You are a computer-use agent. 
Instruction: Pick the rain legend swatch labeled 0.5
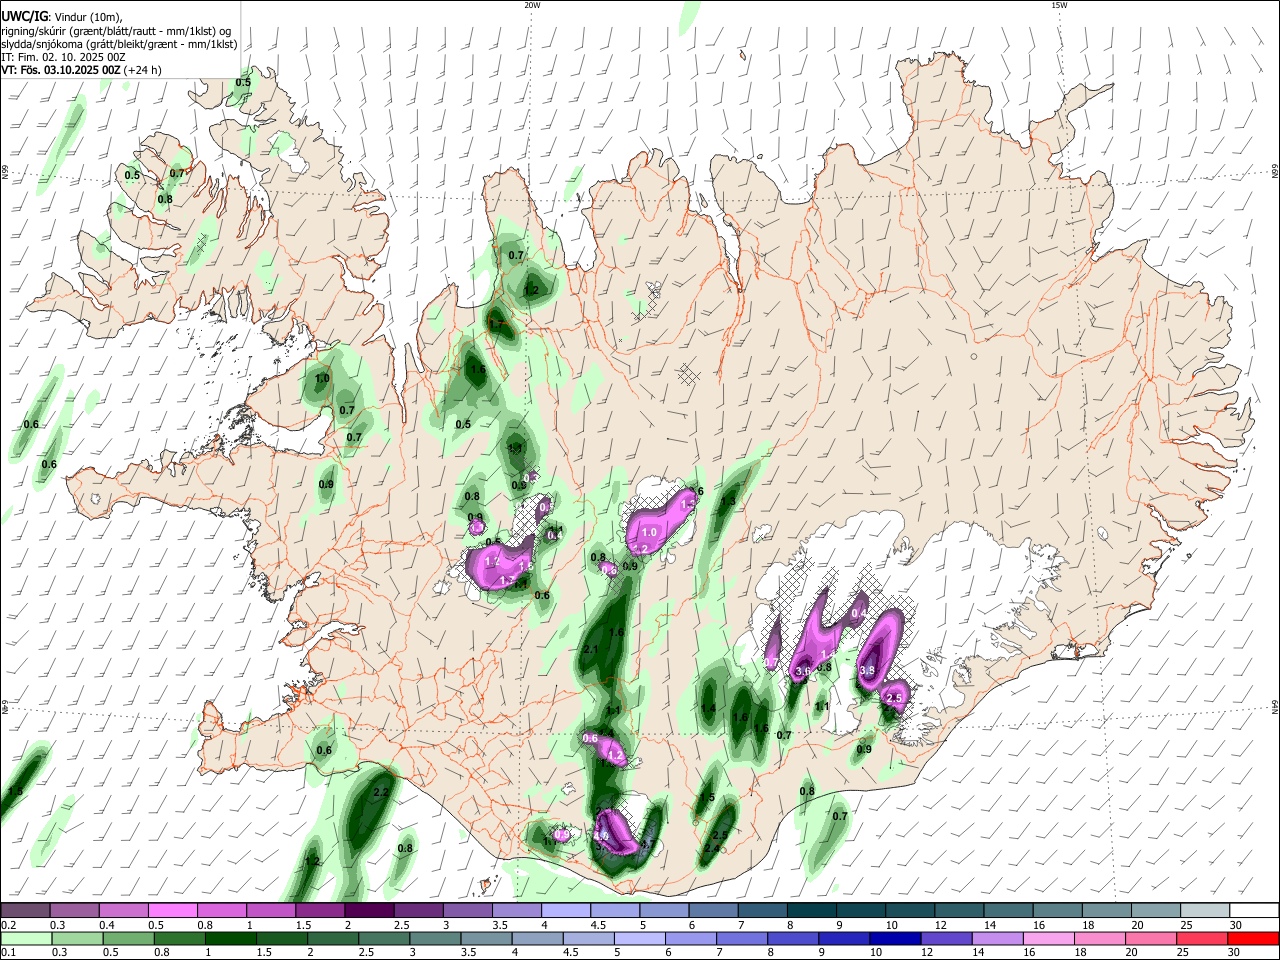click(x=130, y=938)
